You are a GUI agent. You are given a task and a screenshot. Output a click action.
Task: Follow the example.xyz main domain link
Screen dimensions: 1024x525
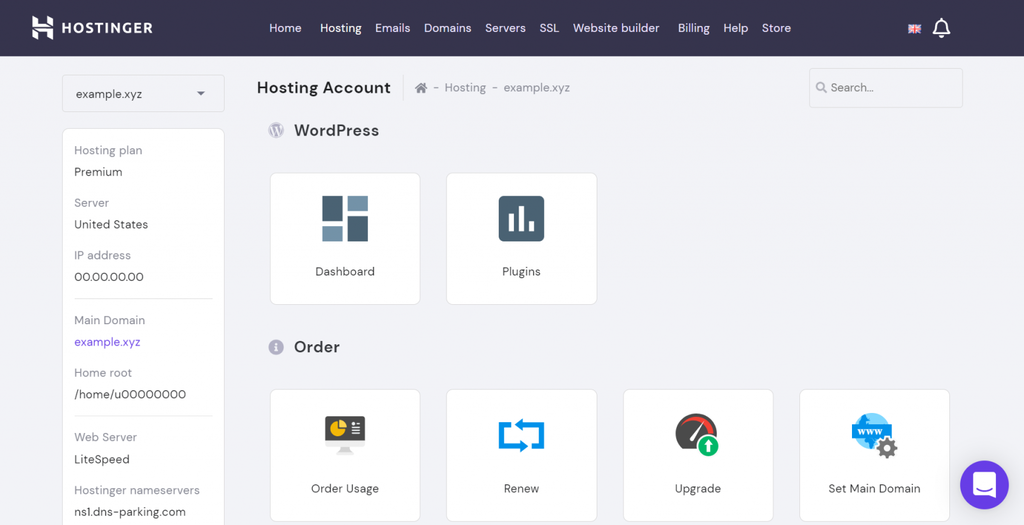tap(107, 342)
